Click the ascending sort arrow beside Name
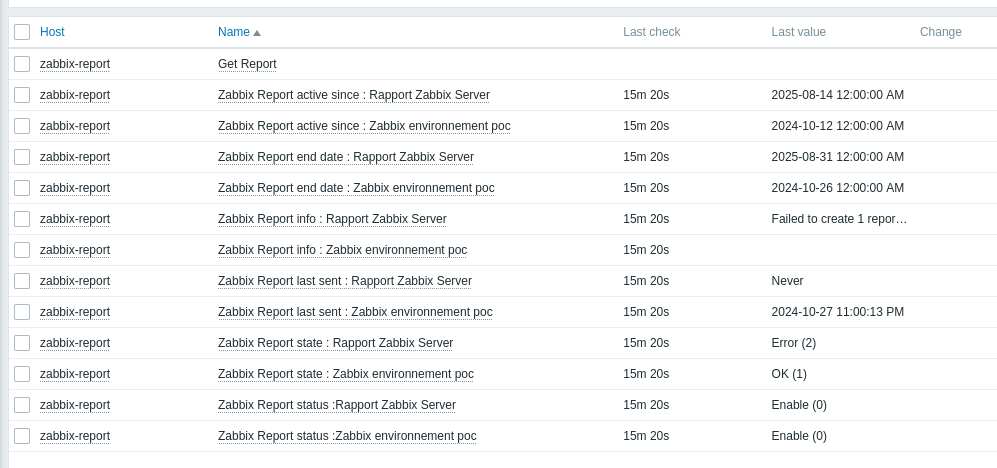This screenshot has width=997, height=468. 257,33
